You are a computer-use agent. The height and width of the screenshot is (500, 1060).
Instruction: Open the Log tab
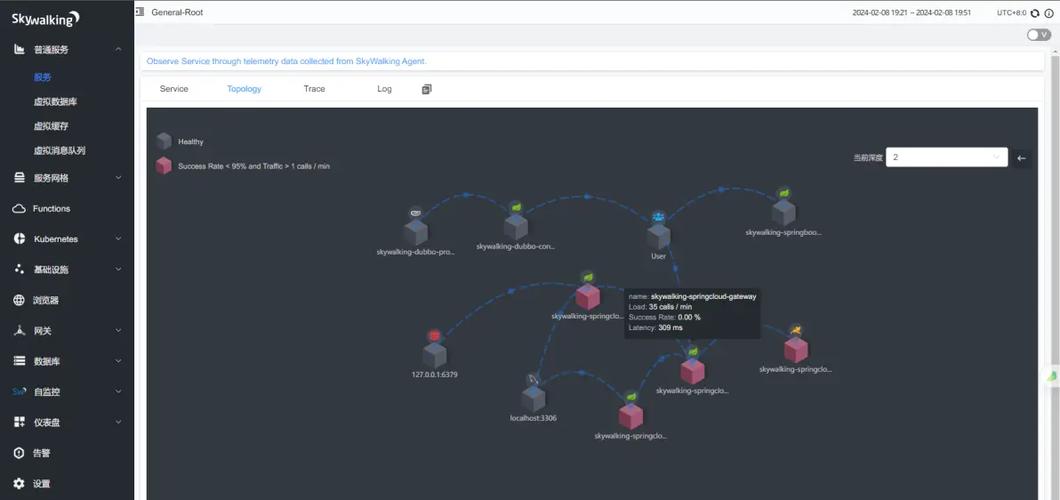pos(384,89)
